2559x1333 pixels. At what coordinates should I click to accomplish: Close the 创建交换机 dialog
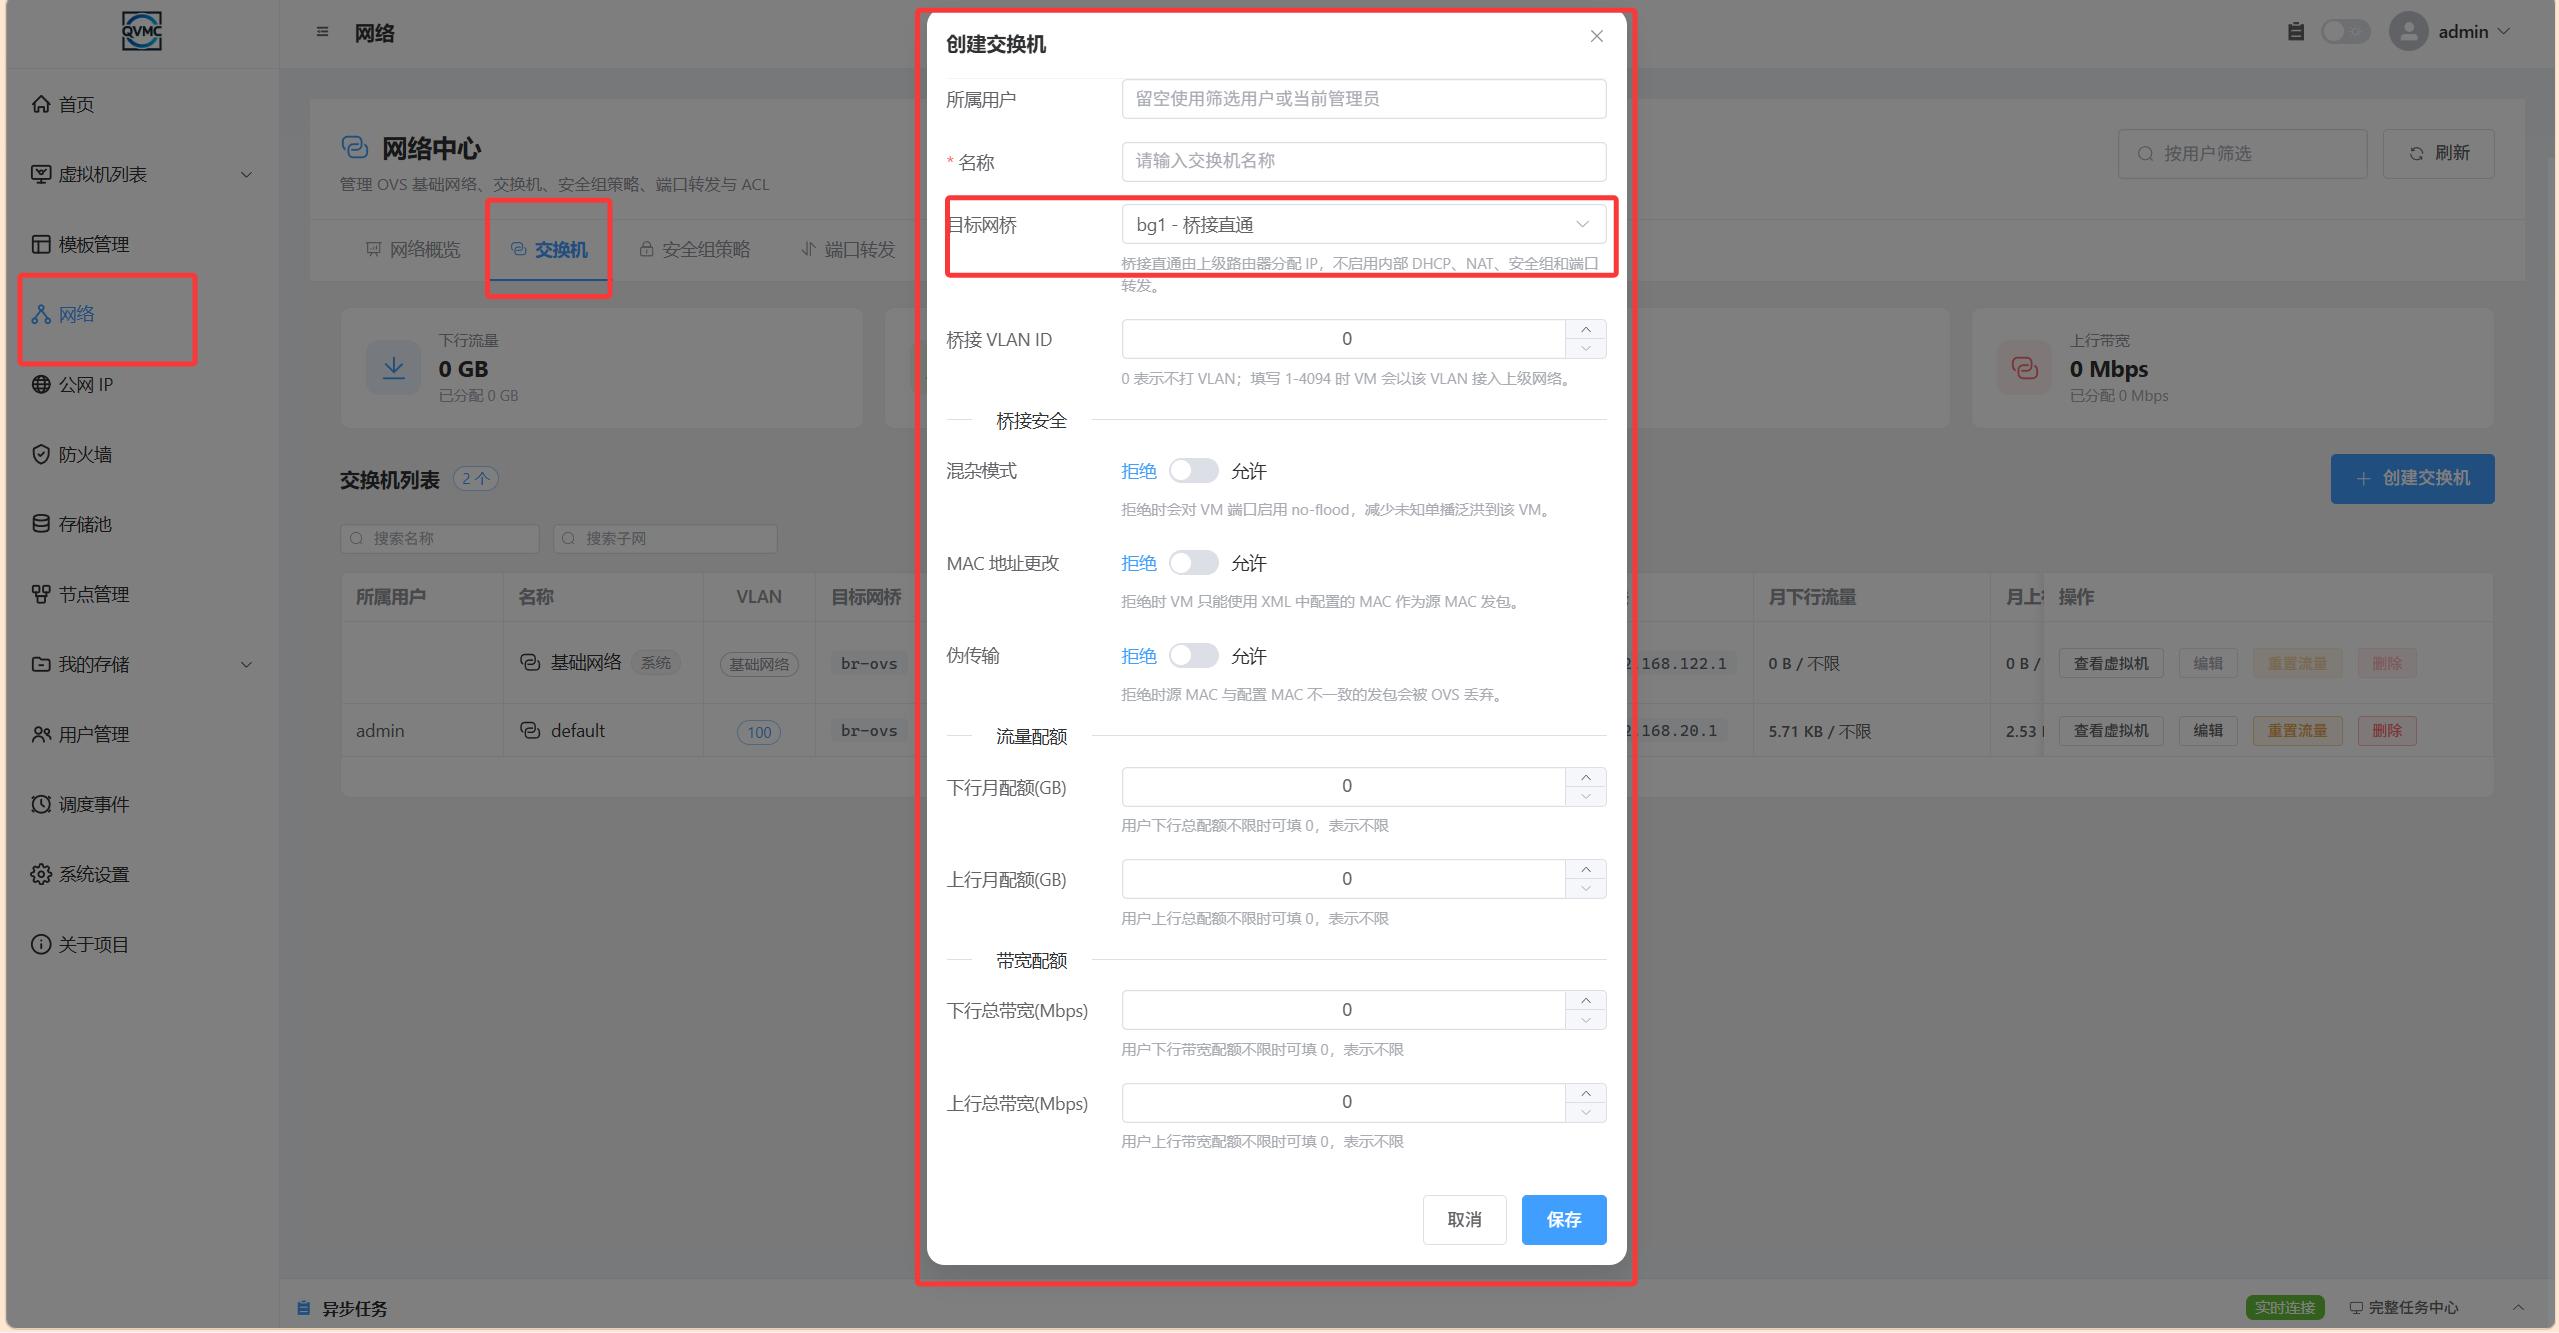coord(1596,36)
